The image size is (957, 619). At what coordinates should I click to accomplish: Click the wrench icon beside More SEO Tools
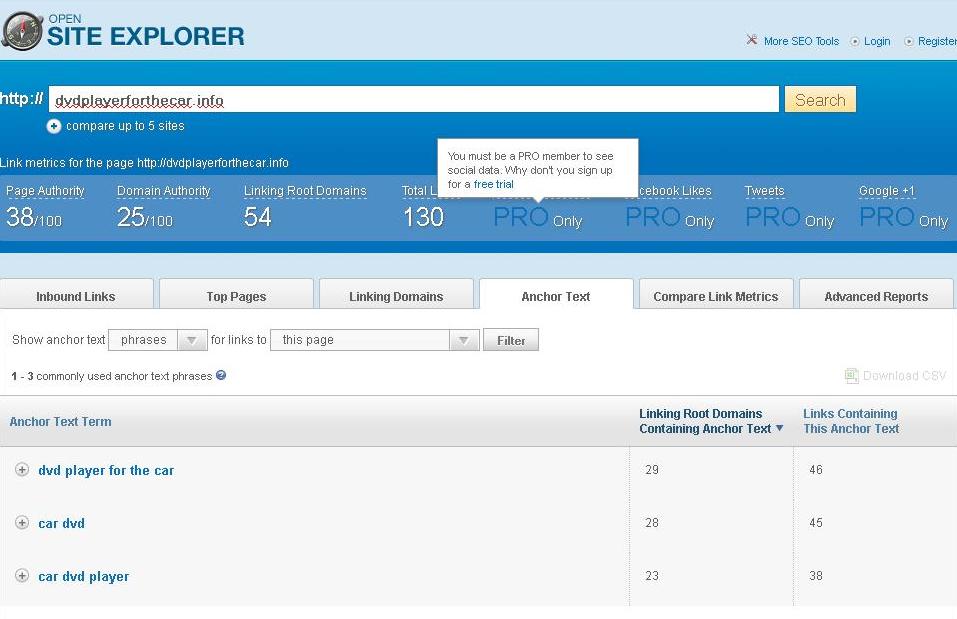click(x=751, y=40)
